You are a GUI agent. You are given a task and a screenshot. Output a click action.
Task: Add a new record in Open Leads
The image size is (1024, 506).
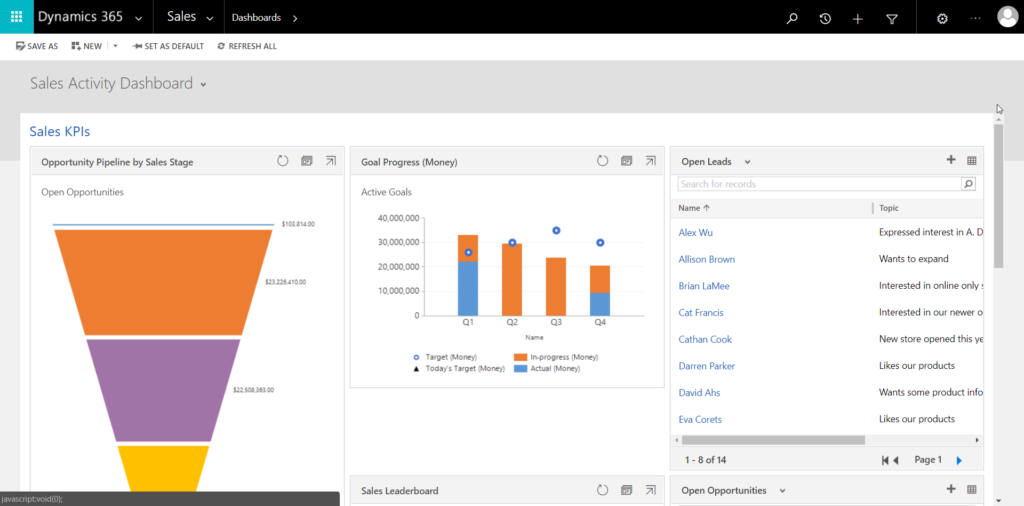950,160
